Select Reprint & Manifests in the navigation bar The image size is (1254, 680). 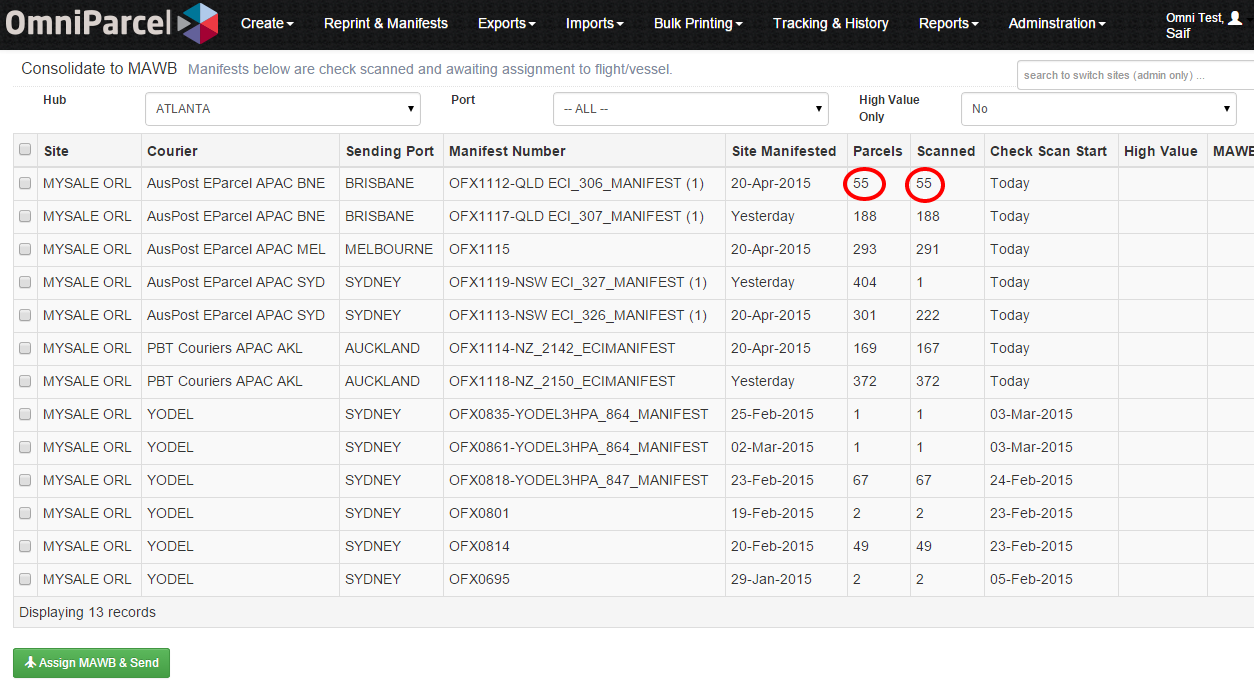(x=386, y=23)
